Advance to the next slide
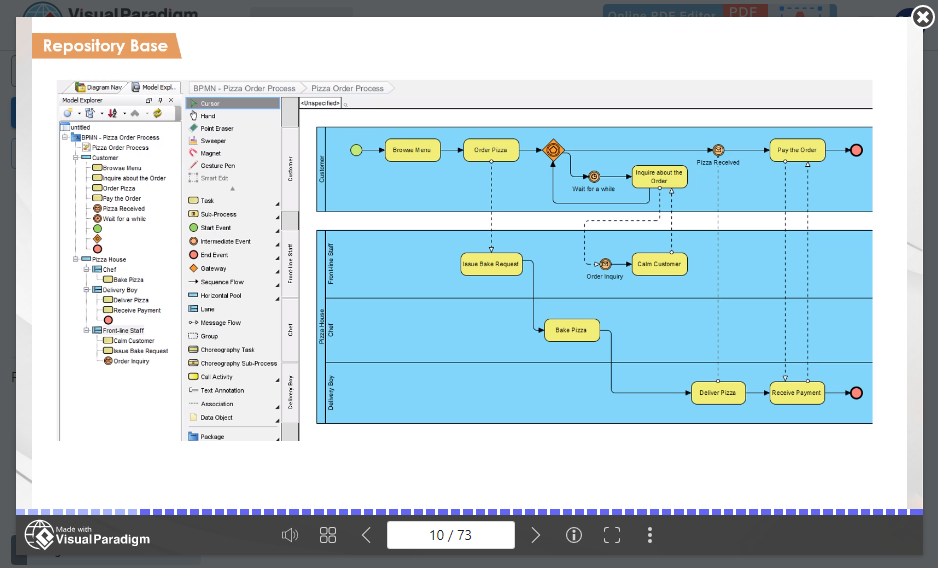Image resolution: width=938 pixels, height=568 pixels. [x=536, y=535]
